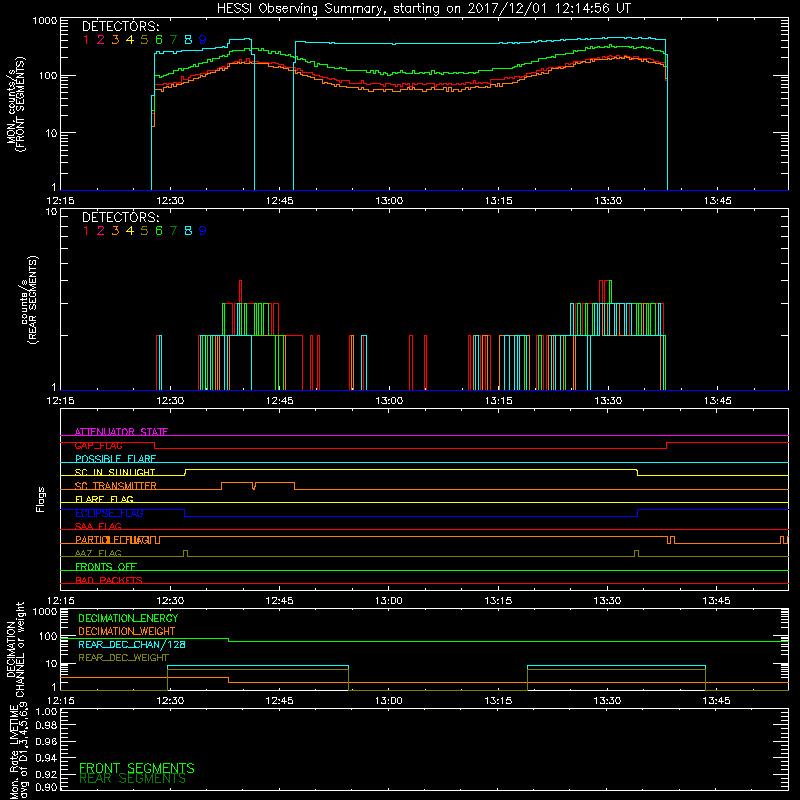This screenshot has width=800, height=800.
Task: Pick the SC_IN_SUNLIGHT flag label
Action: [x=115, y=472]
